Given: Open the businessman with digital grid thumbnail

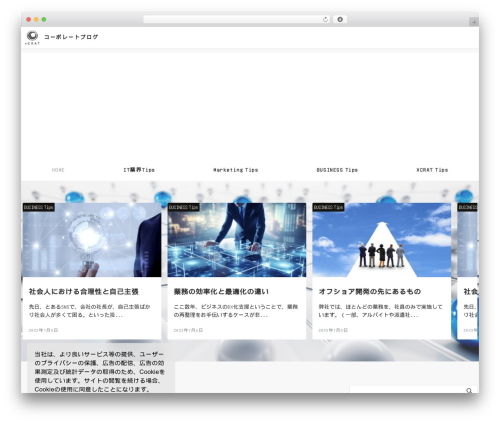Looking at the screenshot, I should coord(237,240).
